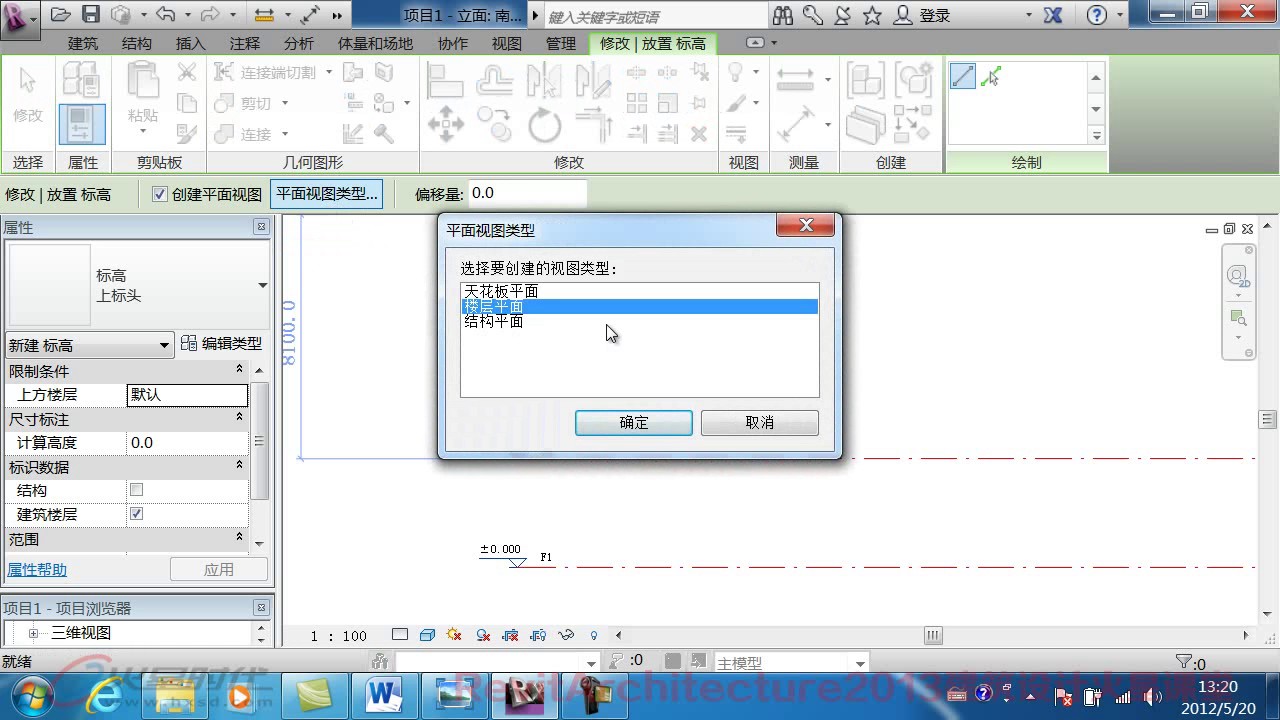
Task: Select the Mirror Draw Axis tool
Action: [594, 78]
